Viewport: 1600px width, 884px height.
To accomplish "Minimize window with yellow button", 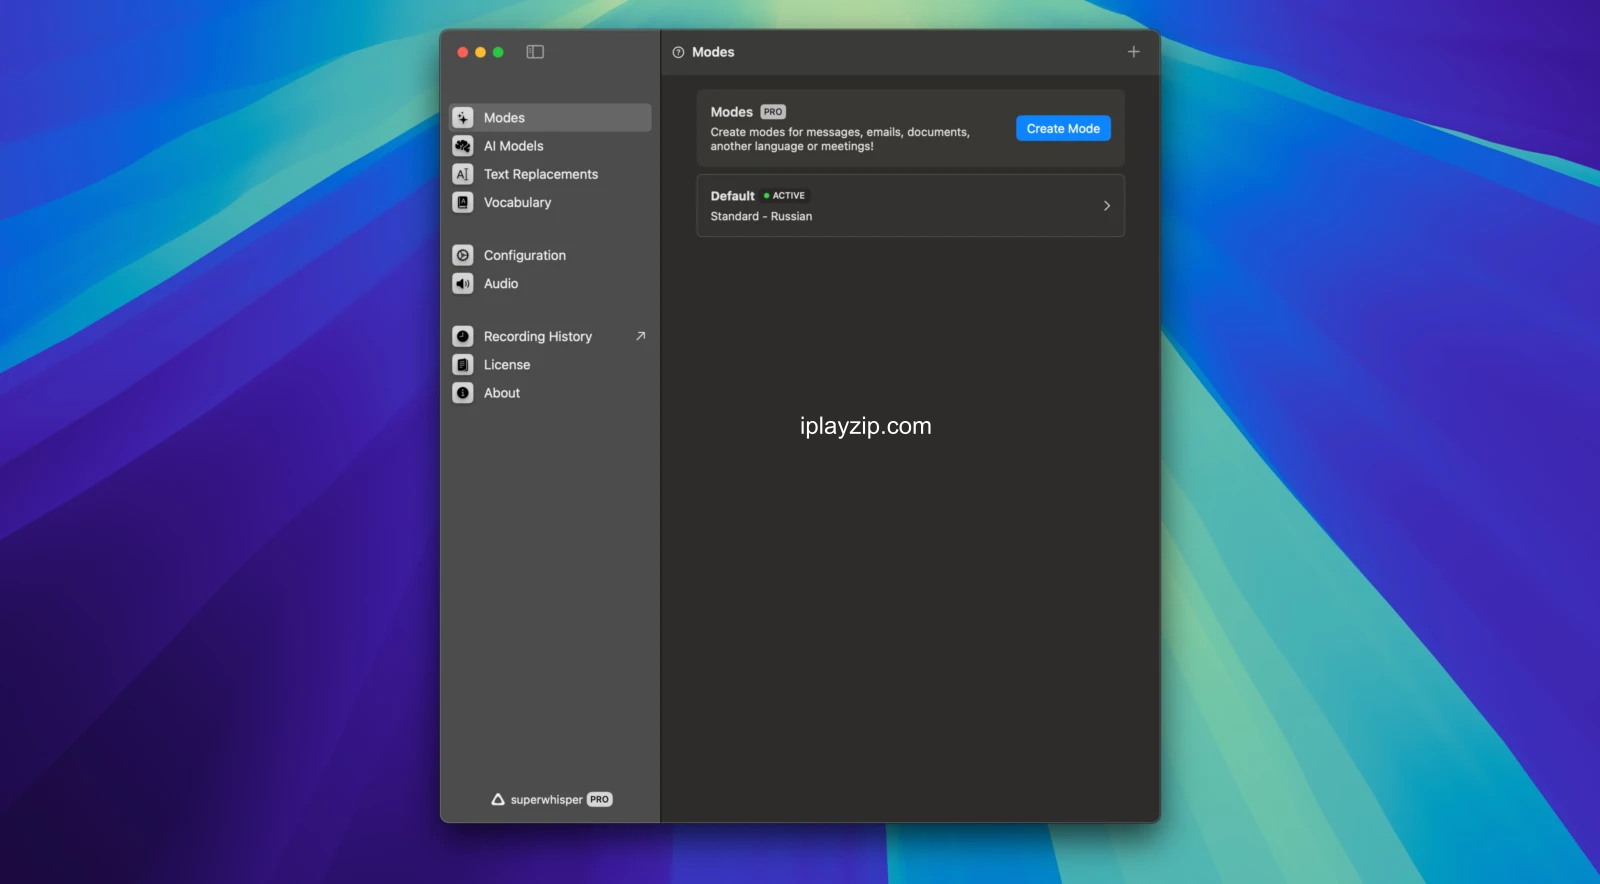I will [x=480, y=52].
